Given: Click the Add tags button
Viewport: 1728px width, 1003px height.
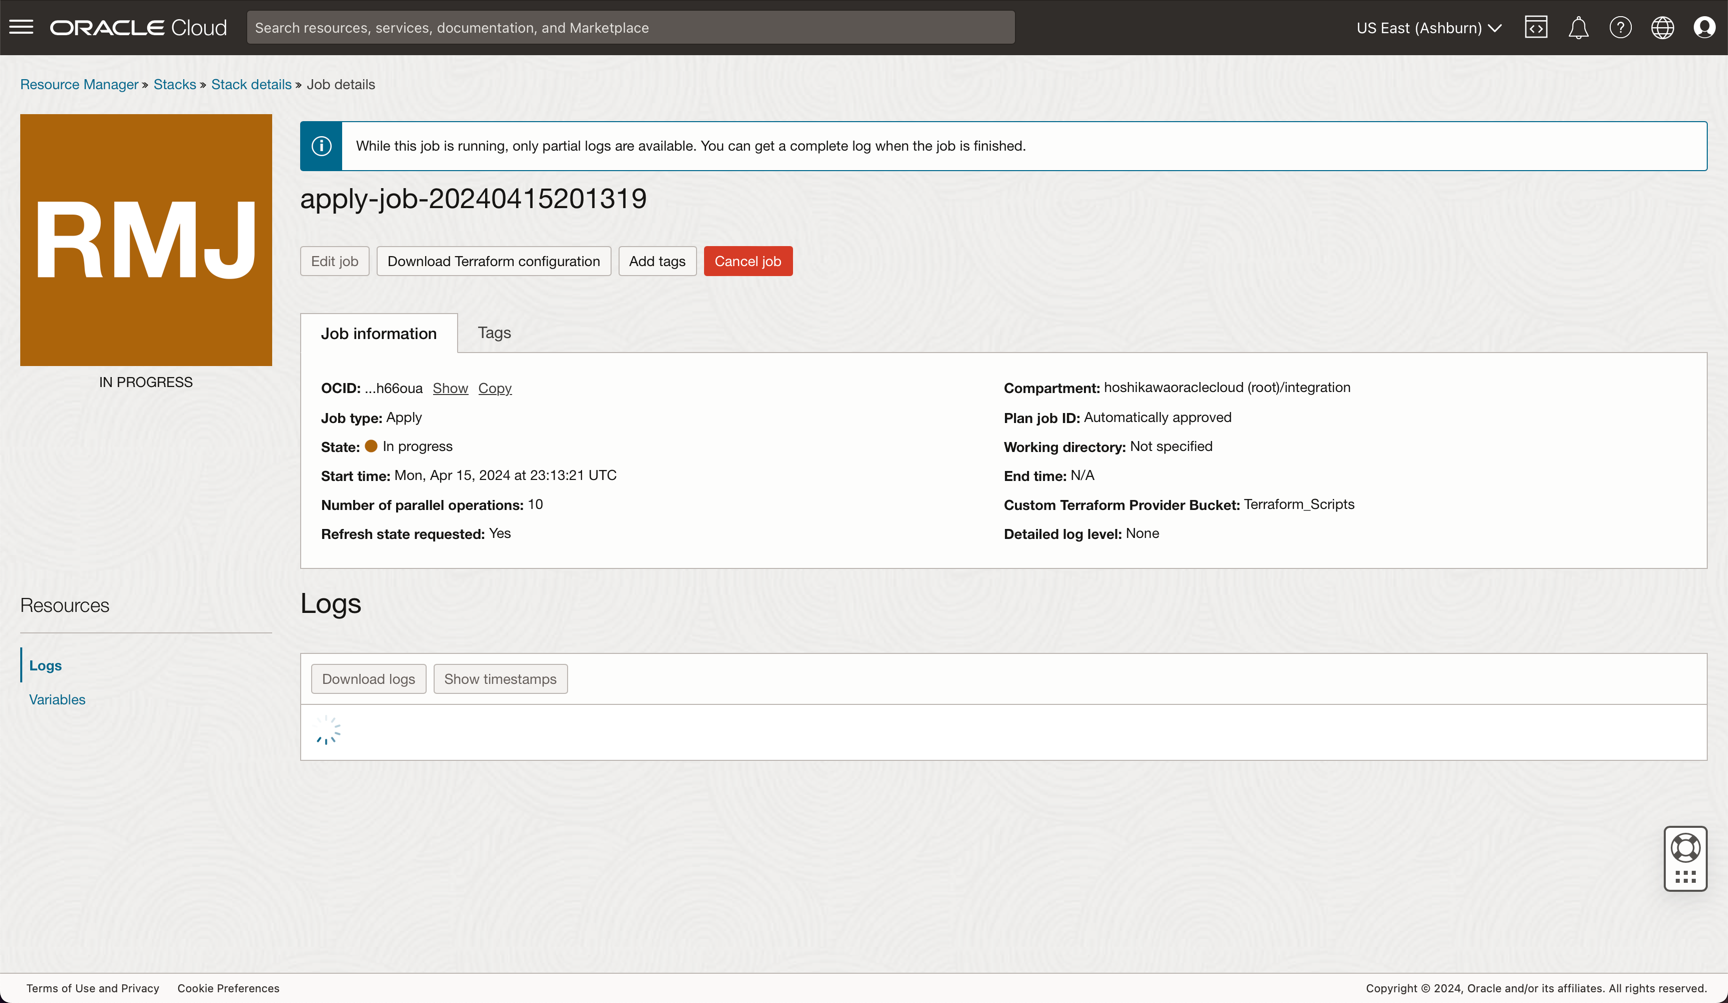Looking at the screenshot, I should click(657, 261).
